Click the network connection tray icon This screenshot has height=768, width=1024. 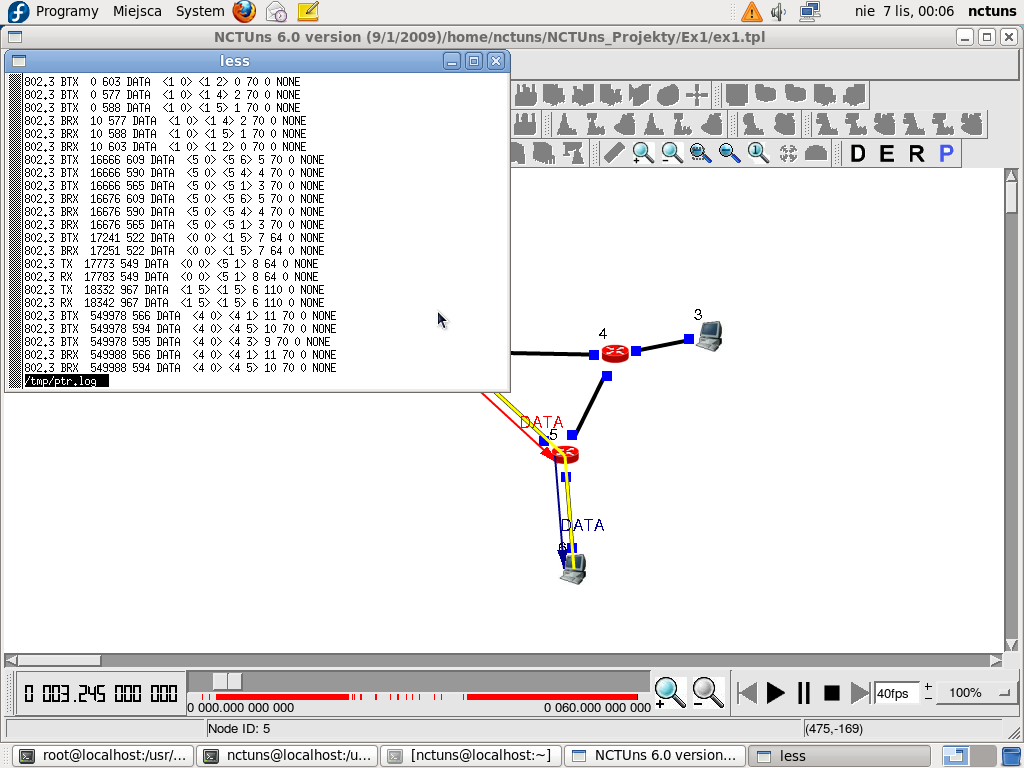tap(810, 11)
